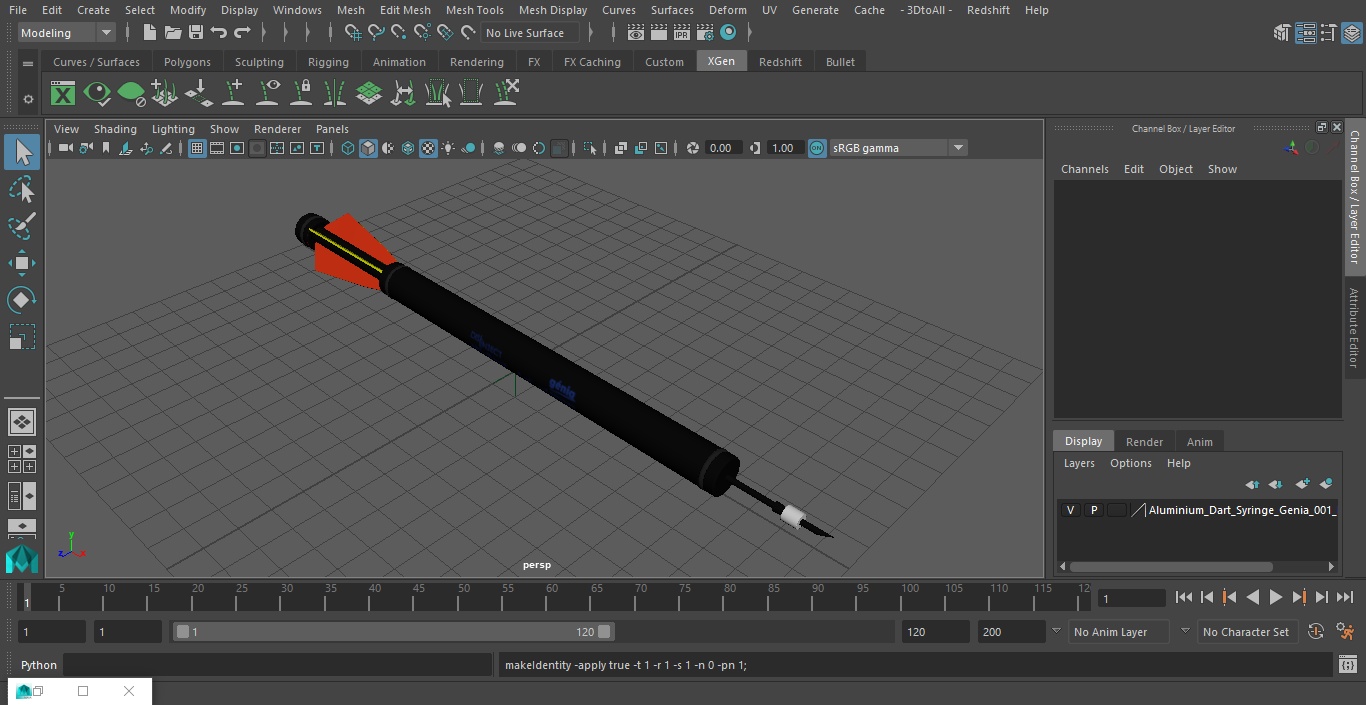Switch to single-pane layout icon

point(22,422)
